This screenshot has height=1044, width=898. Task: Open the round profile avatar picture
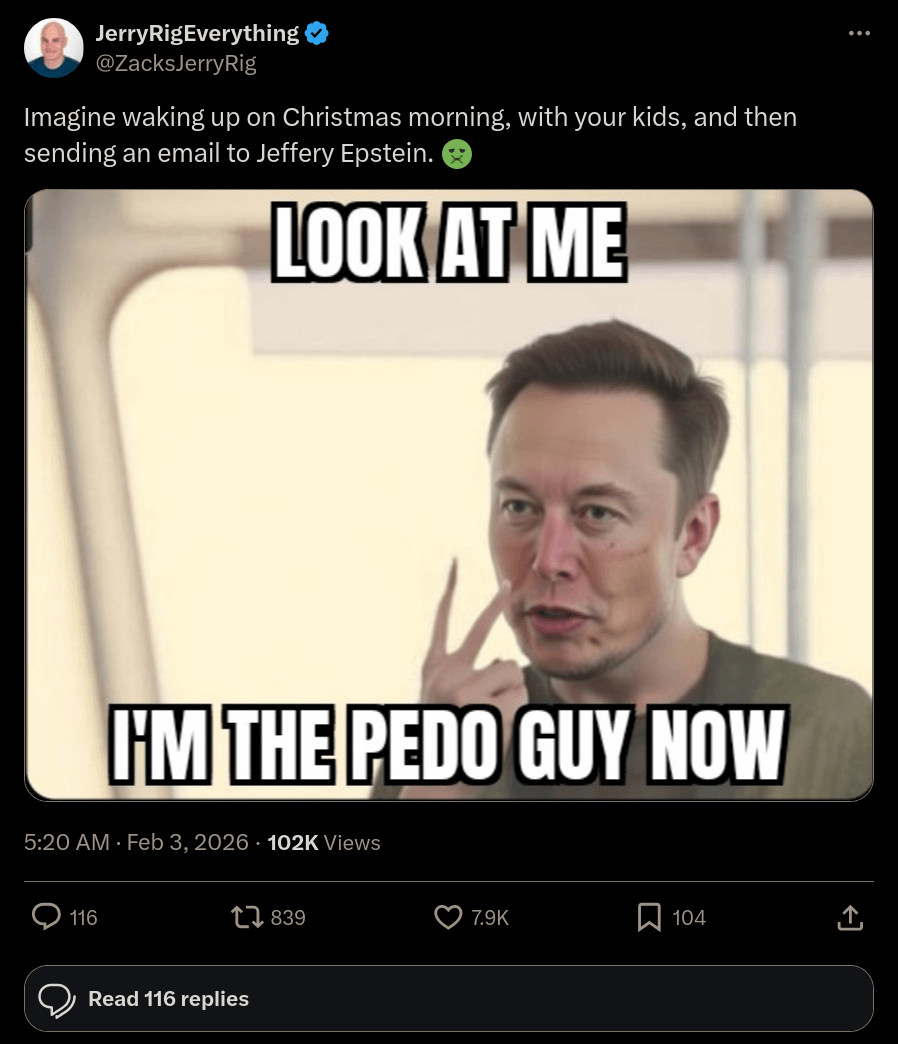[54, 48]
